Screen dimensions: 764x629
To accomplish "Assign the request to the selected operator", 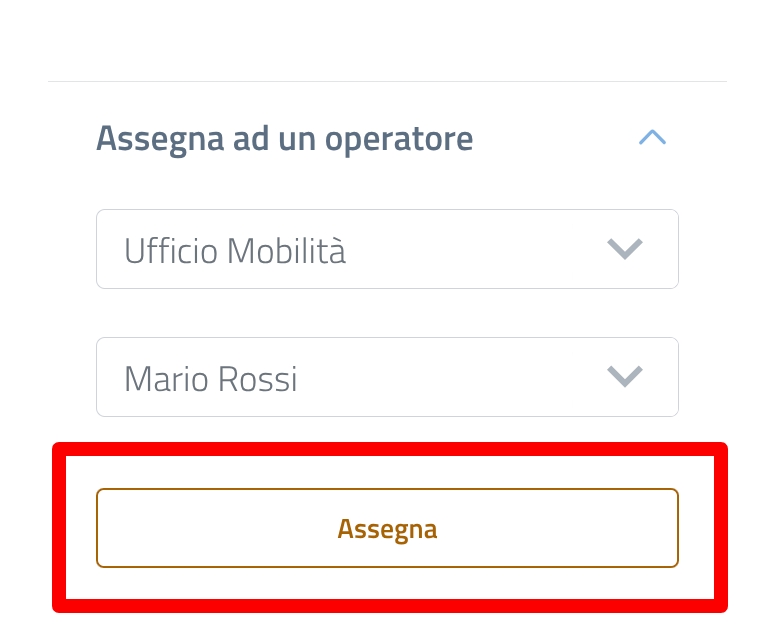I will (387, 528).
